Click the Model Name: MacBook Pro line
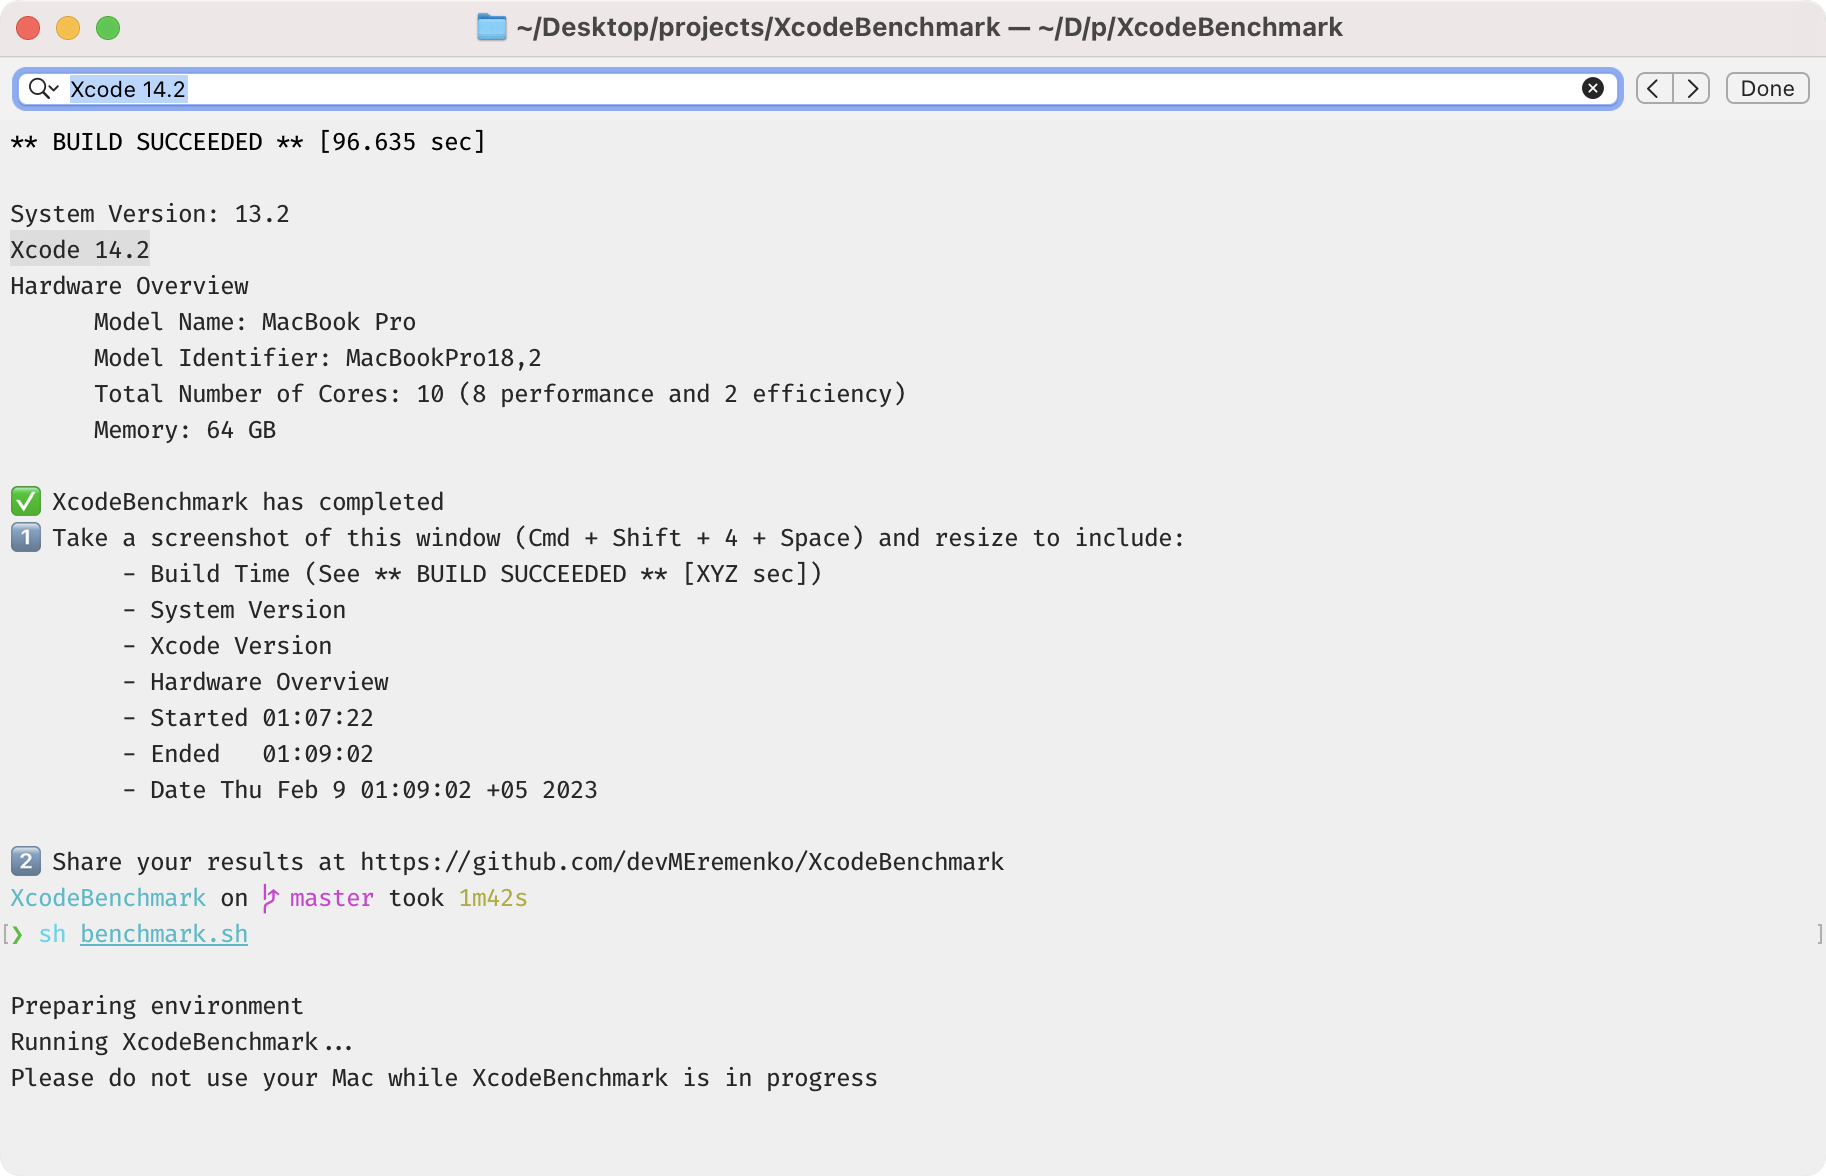This screenshot has width=1826, height=1176. point(255,322)
